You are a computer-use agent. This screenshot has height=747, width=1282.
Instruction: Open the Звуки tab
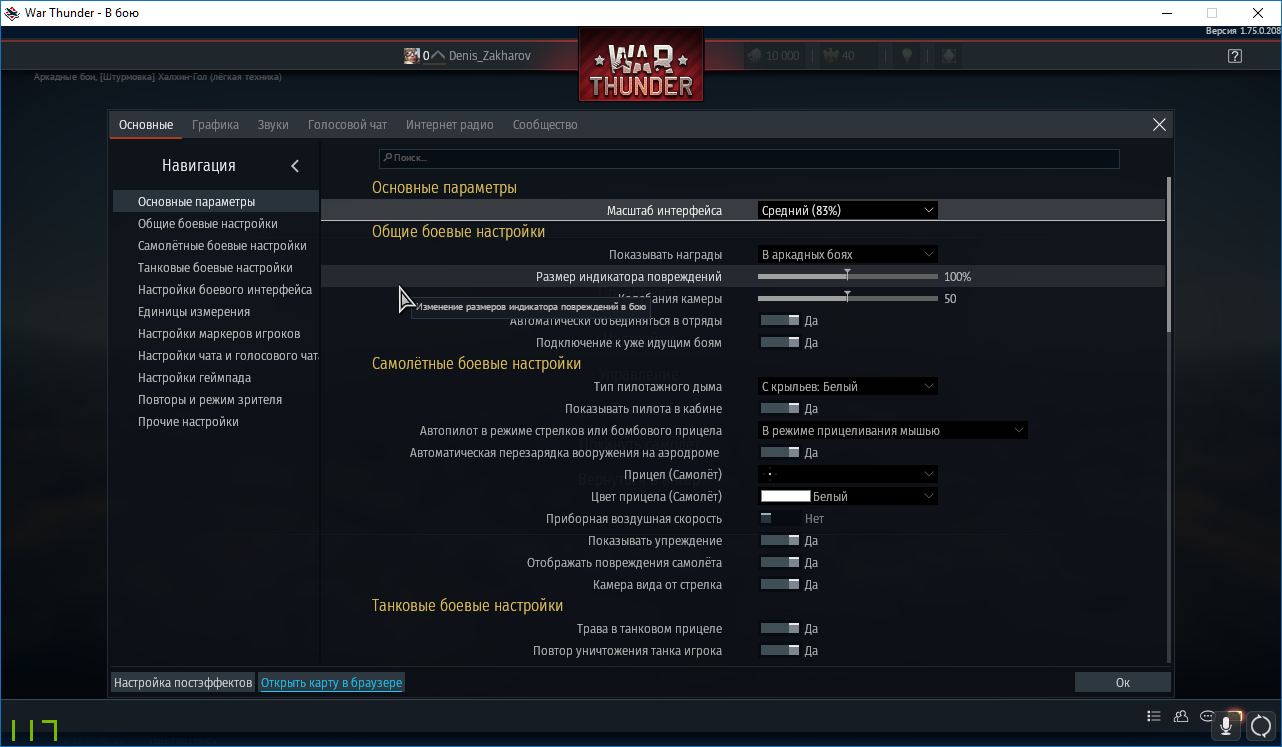tap(273, 125)
